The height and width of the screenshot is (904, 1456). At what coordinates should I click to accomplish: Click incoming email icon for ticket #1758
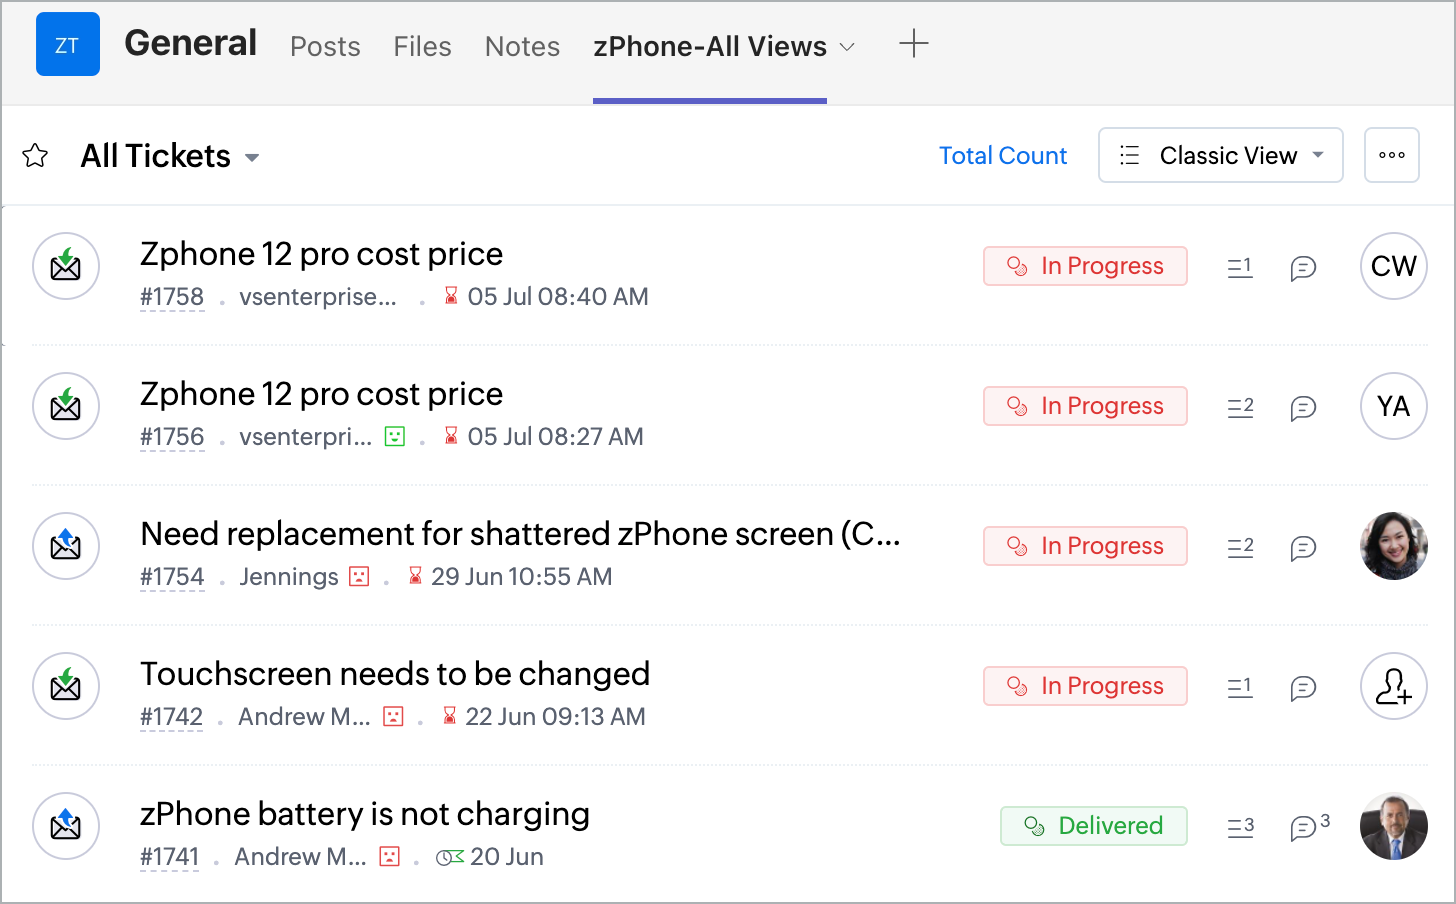66,266
